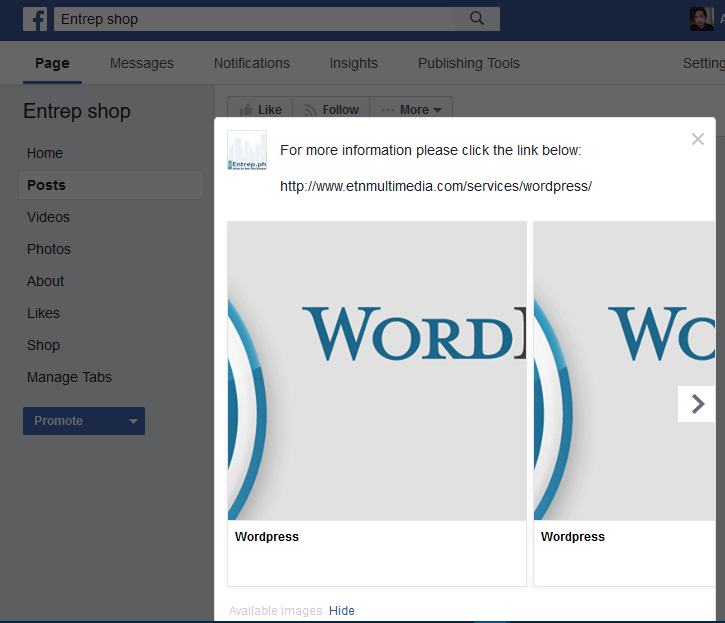The image size is (725, 623).
Task: Advance carousel with the next arrow
Action: click(x=697, y=404)
